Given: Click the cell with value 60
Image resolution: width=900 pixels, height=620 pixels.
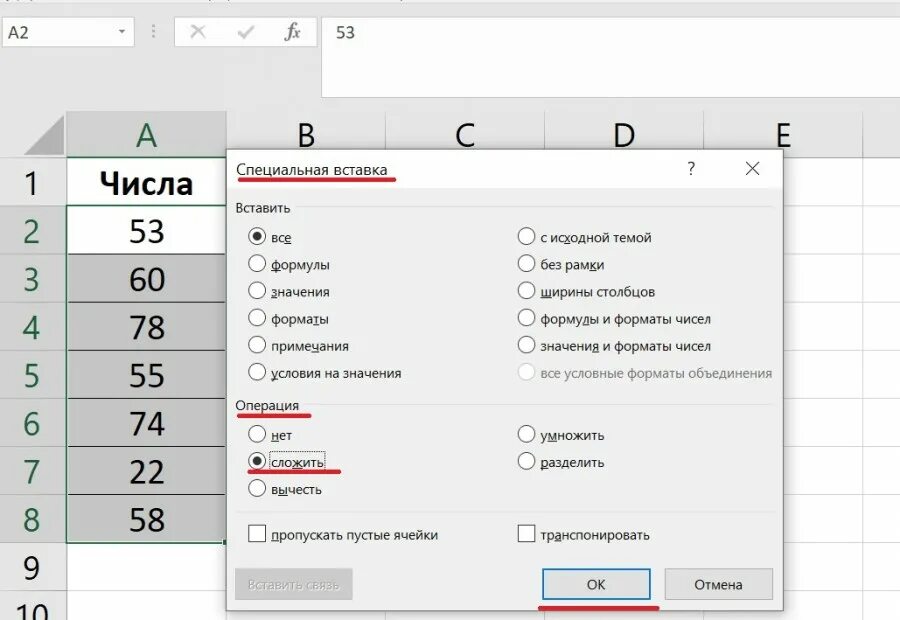Looking at the screenshot, I should tap(146, 278).
